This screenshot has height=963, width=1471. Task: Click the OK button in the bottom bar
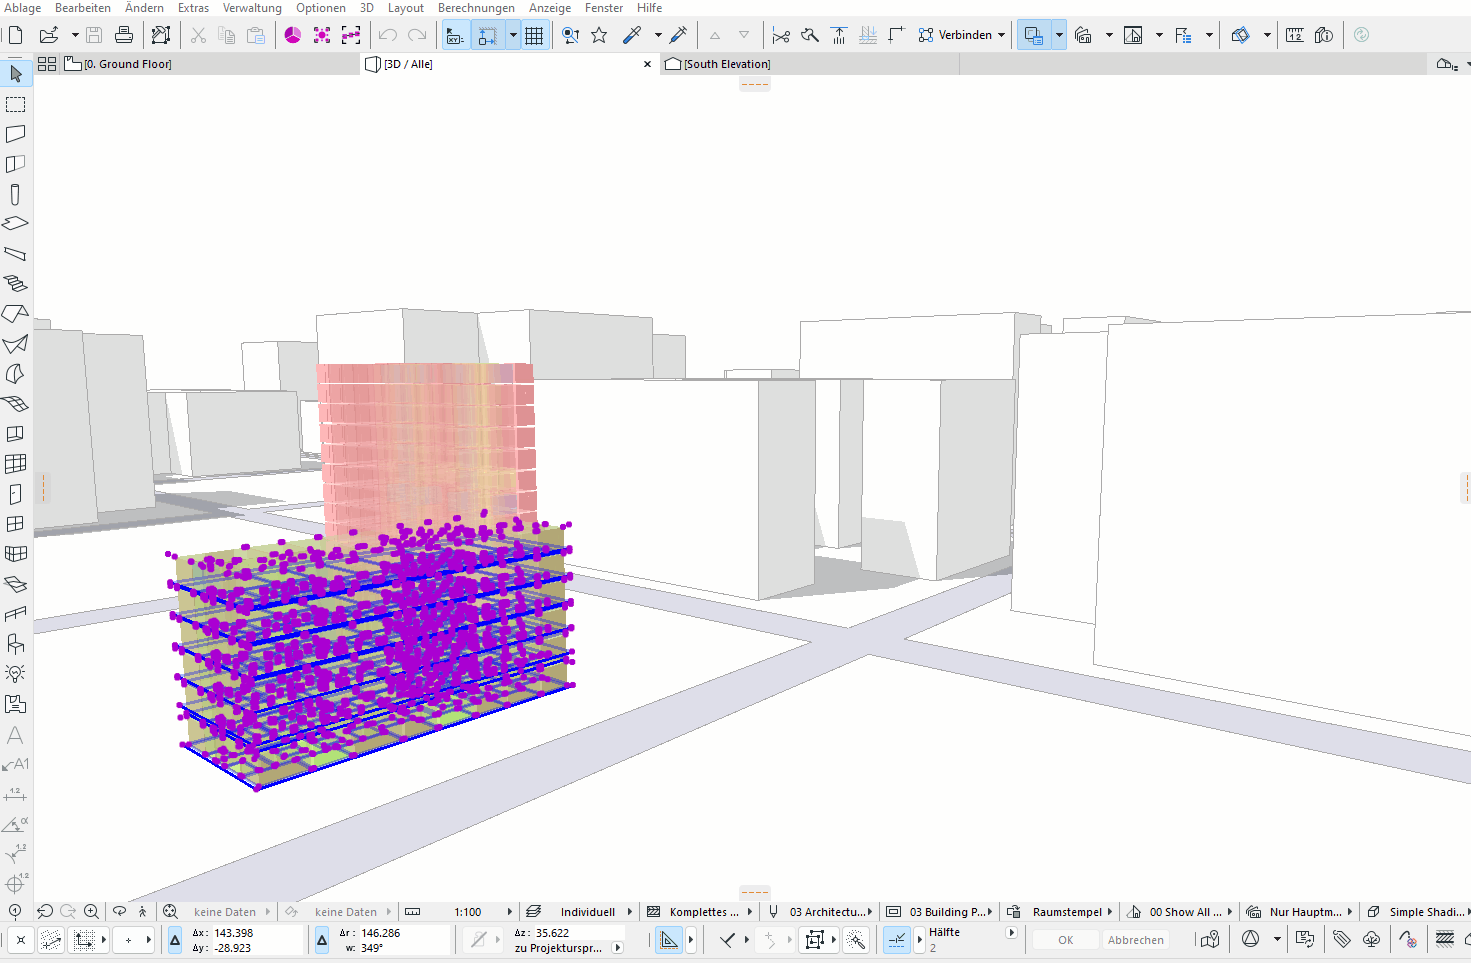click(x=1065, y=940)
